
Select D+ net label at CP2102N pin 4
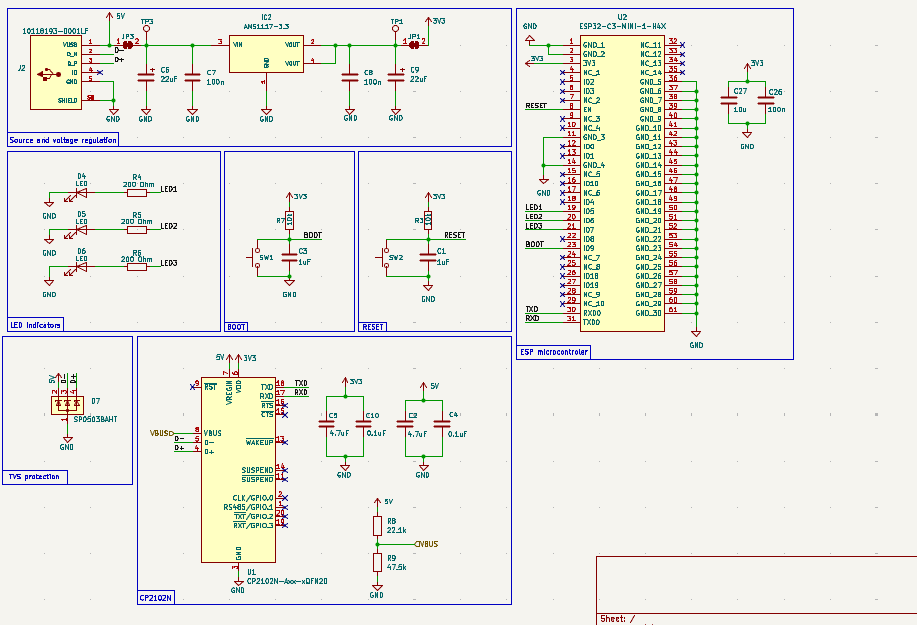click(180, 448)
